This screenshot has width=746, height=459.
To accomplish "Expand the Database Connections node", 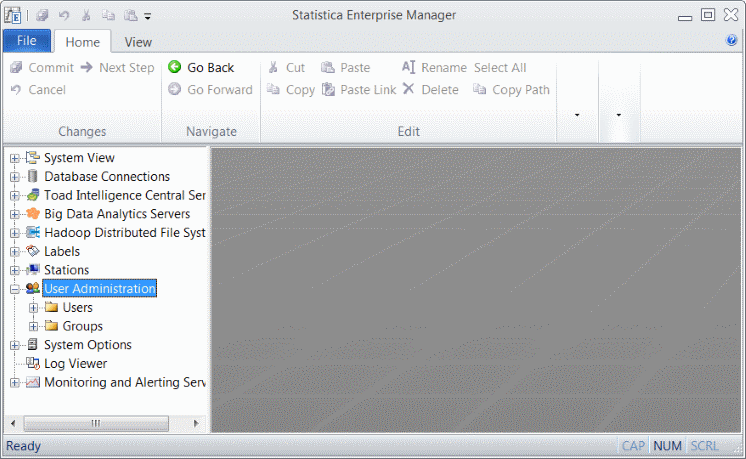I will 15,177.
